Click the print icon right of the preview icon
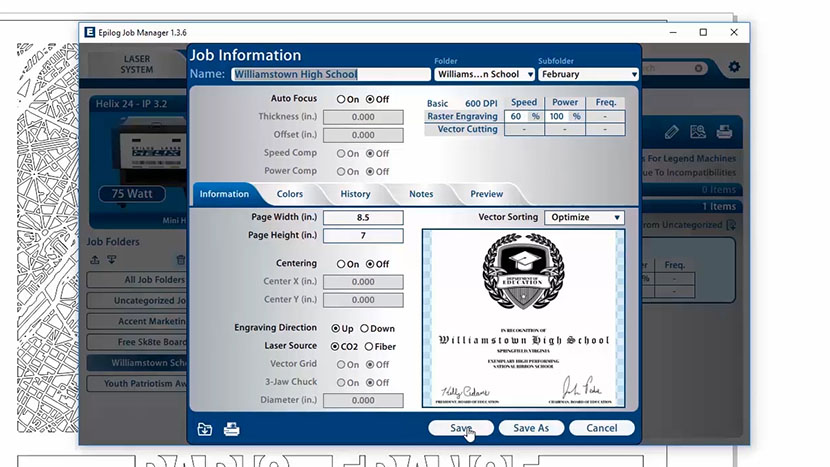This screenshot has width=830, height=467. point(724,132)
